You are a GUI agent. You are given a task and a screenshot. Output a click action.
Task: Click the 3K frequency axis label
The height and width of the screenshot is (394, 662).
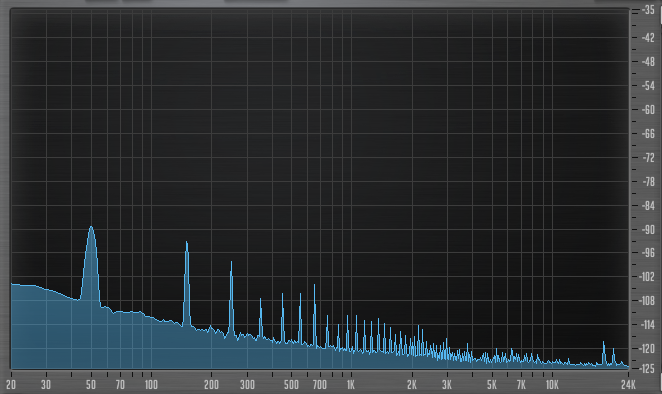(x=447, y=385)
